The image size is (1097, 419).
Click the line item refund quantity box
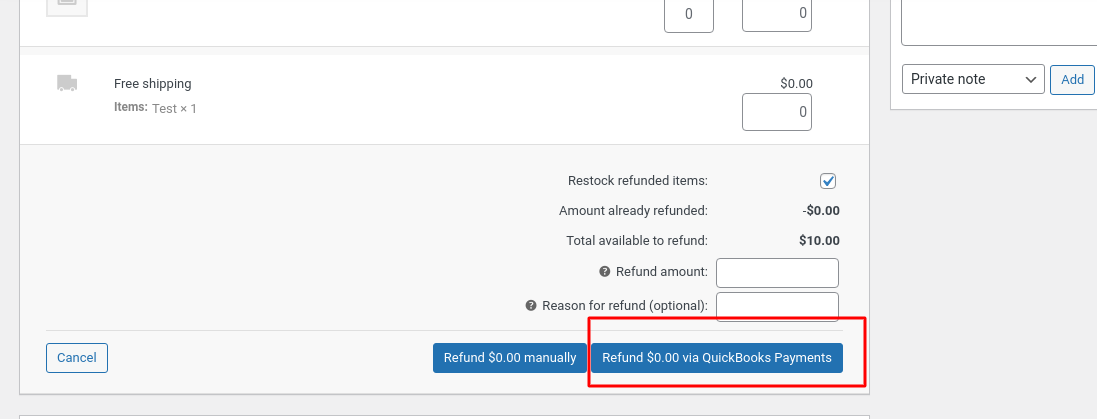tap(689, 15)
